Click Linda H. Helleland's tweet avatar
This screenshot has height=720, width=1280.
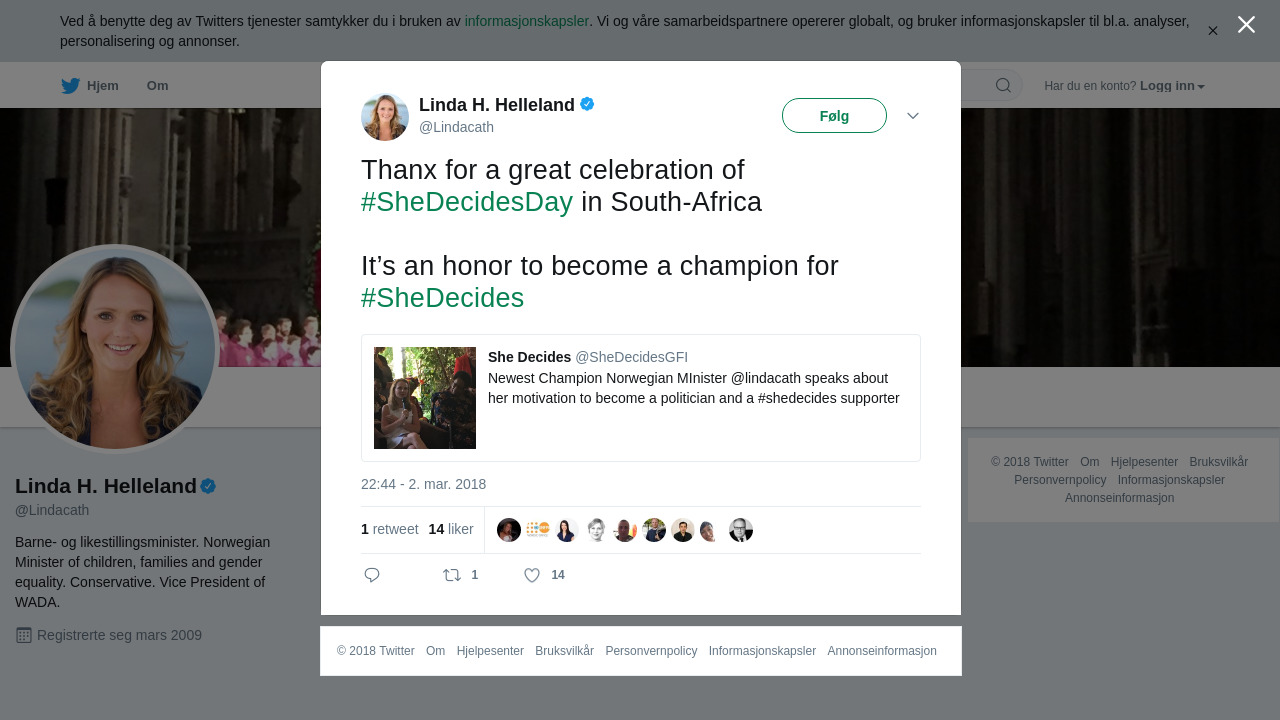click(385, 117)
